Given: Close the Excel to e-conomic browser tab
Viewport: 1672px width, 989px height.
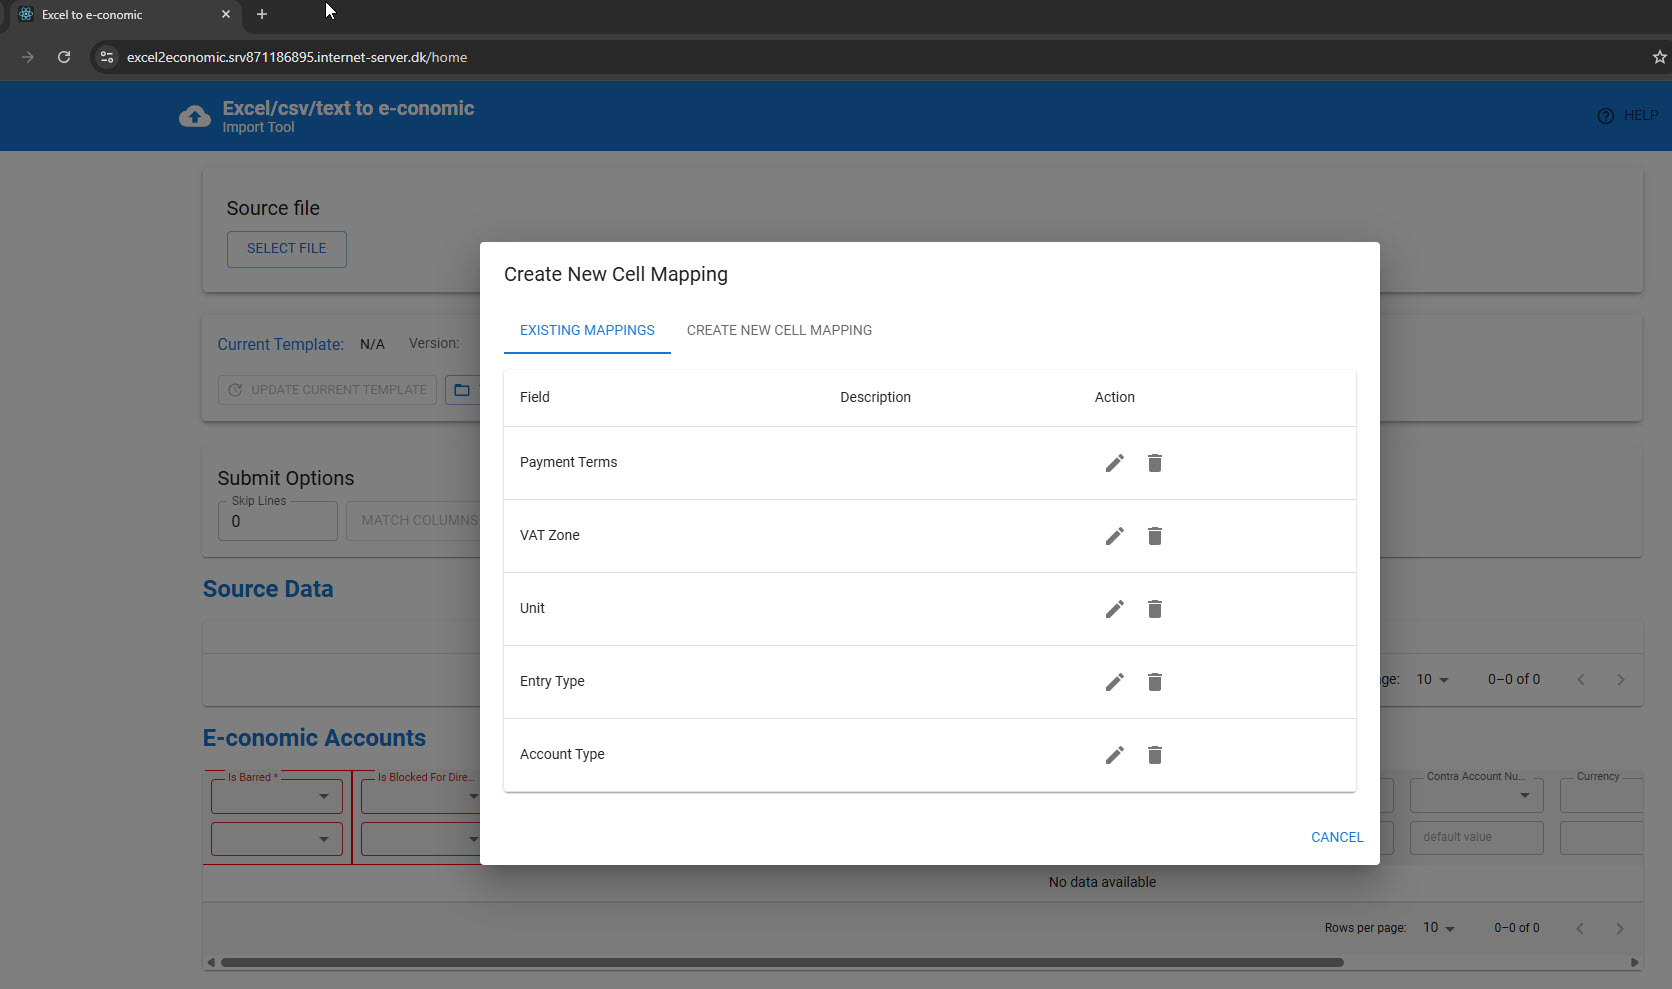Looking at the screenshot, I should coord(226,15).
